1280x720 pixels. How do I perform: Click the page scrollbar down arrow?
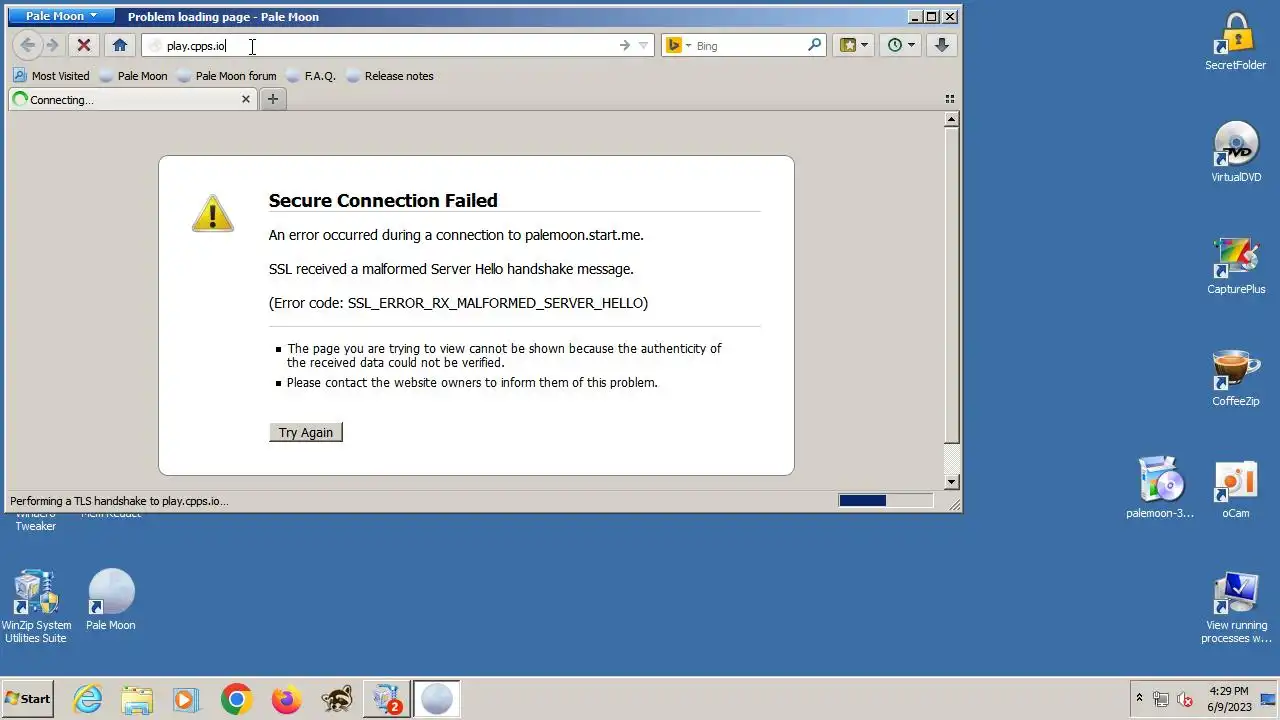point(952,482)
